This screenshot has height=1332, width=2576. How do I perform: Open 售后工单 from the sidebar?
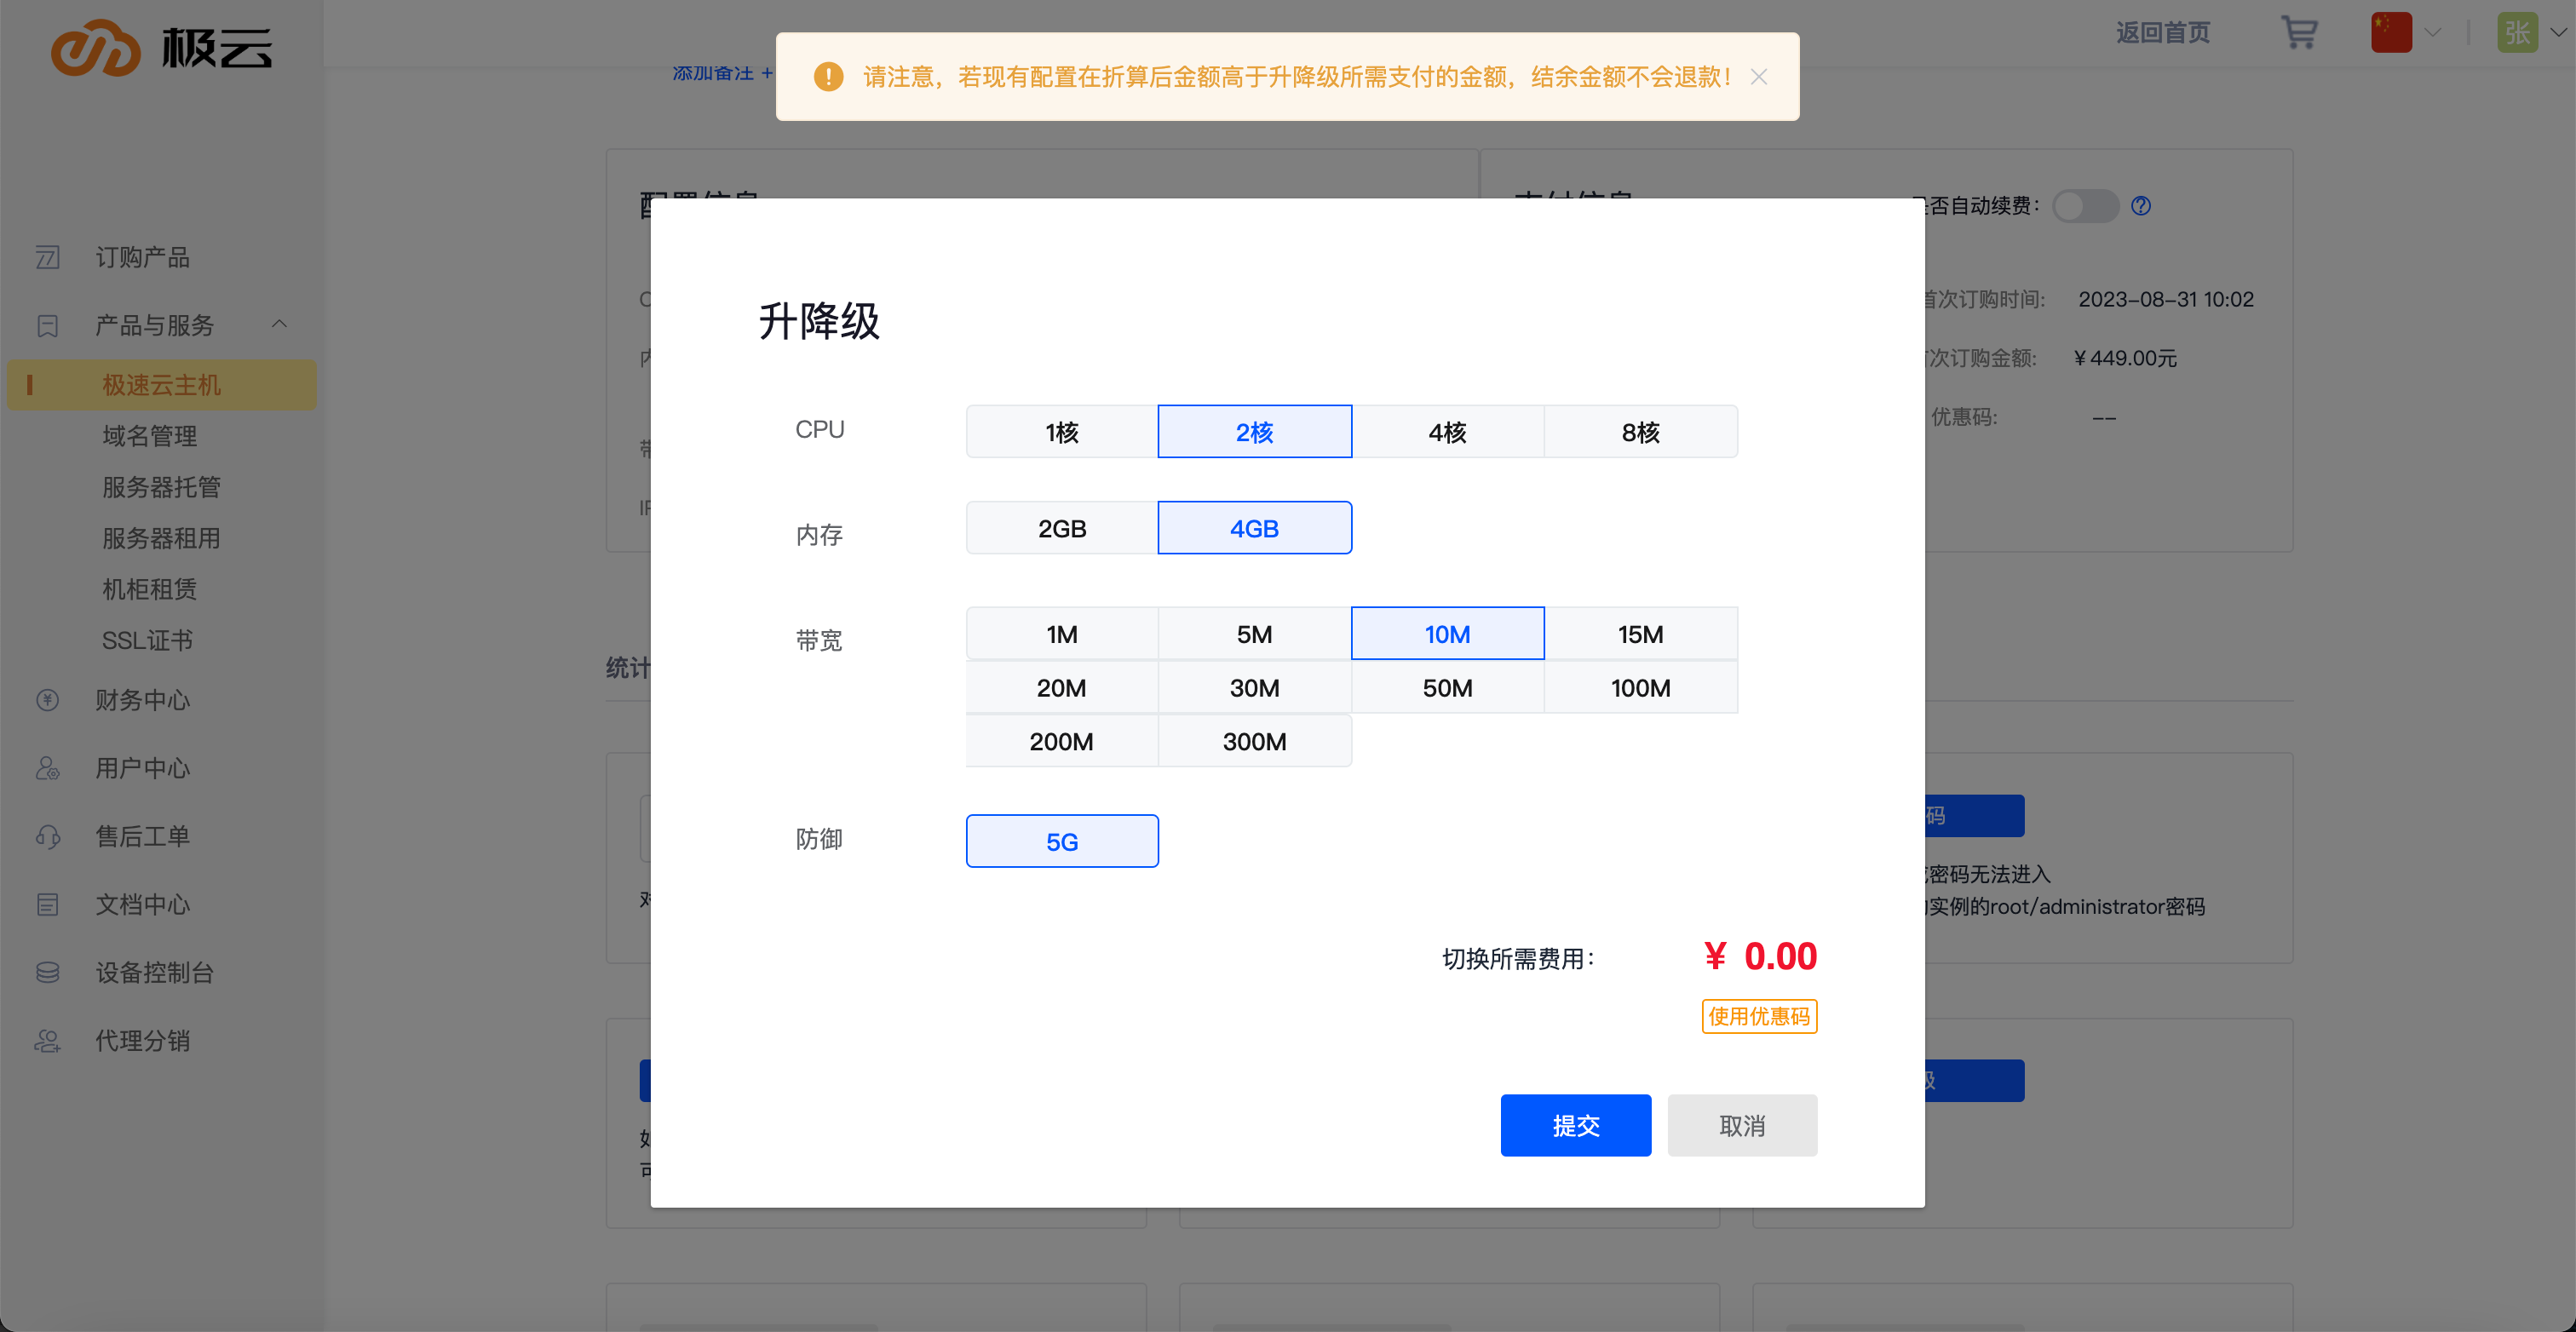point(141,836)
